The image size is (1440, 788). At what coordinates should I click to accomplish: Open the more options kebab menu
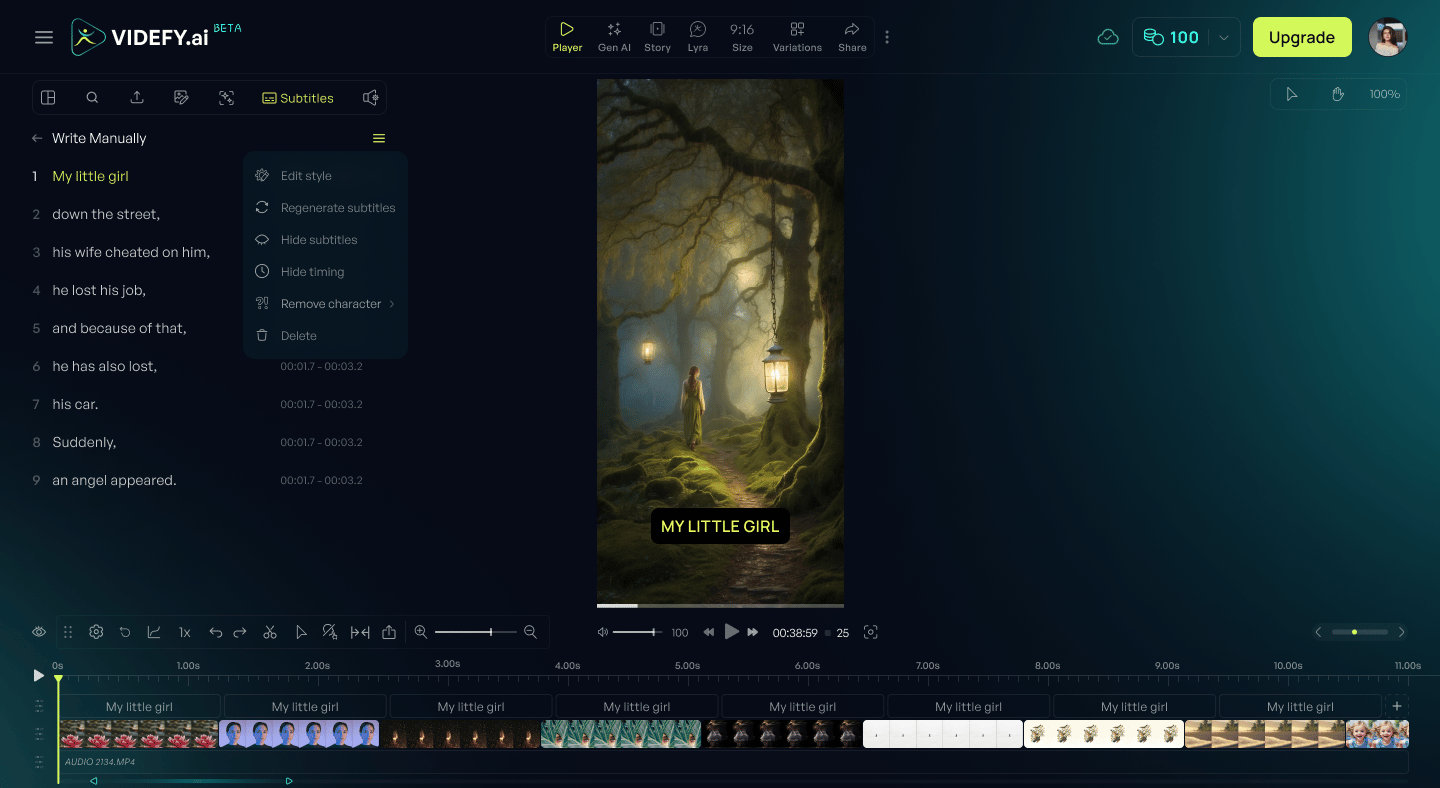click(x=887, y=37)
